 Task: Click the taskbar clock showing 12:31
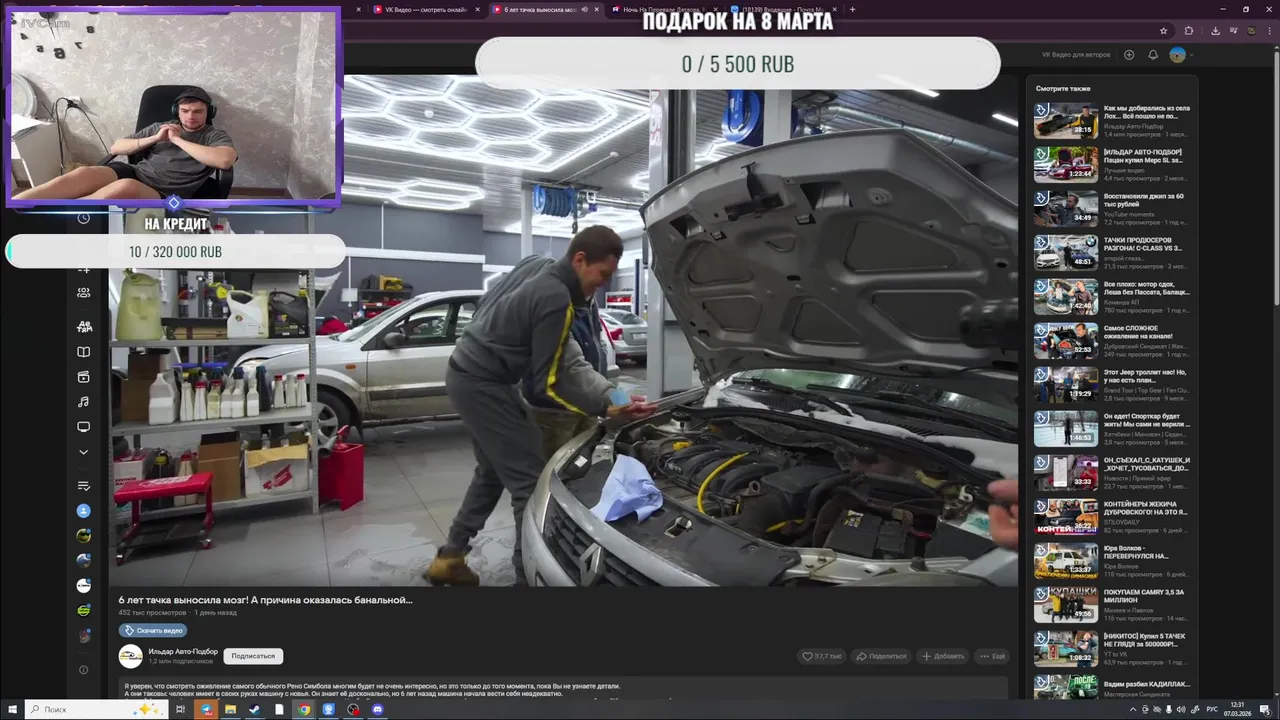click(x=1238, y=709)
